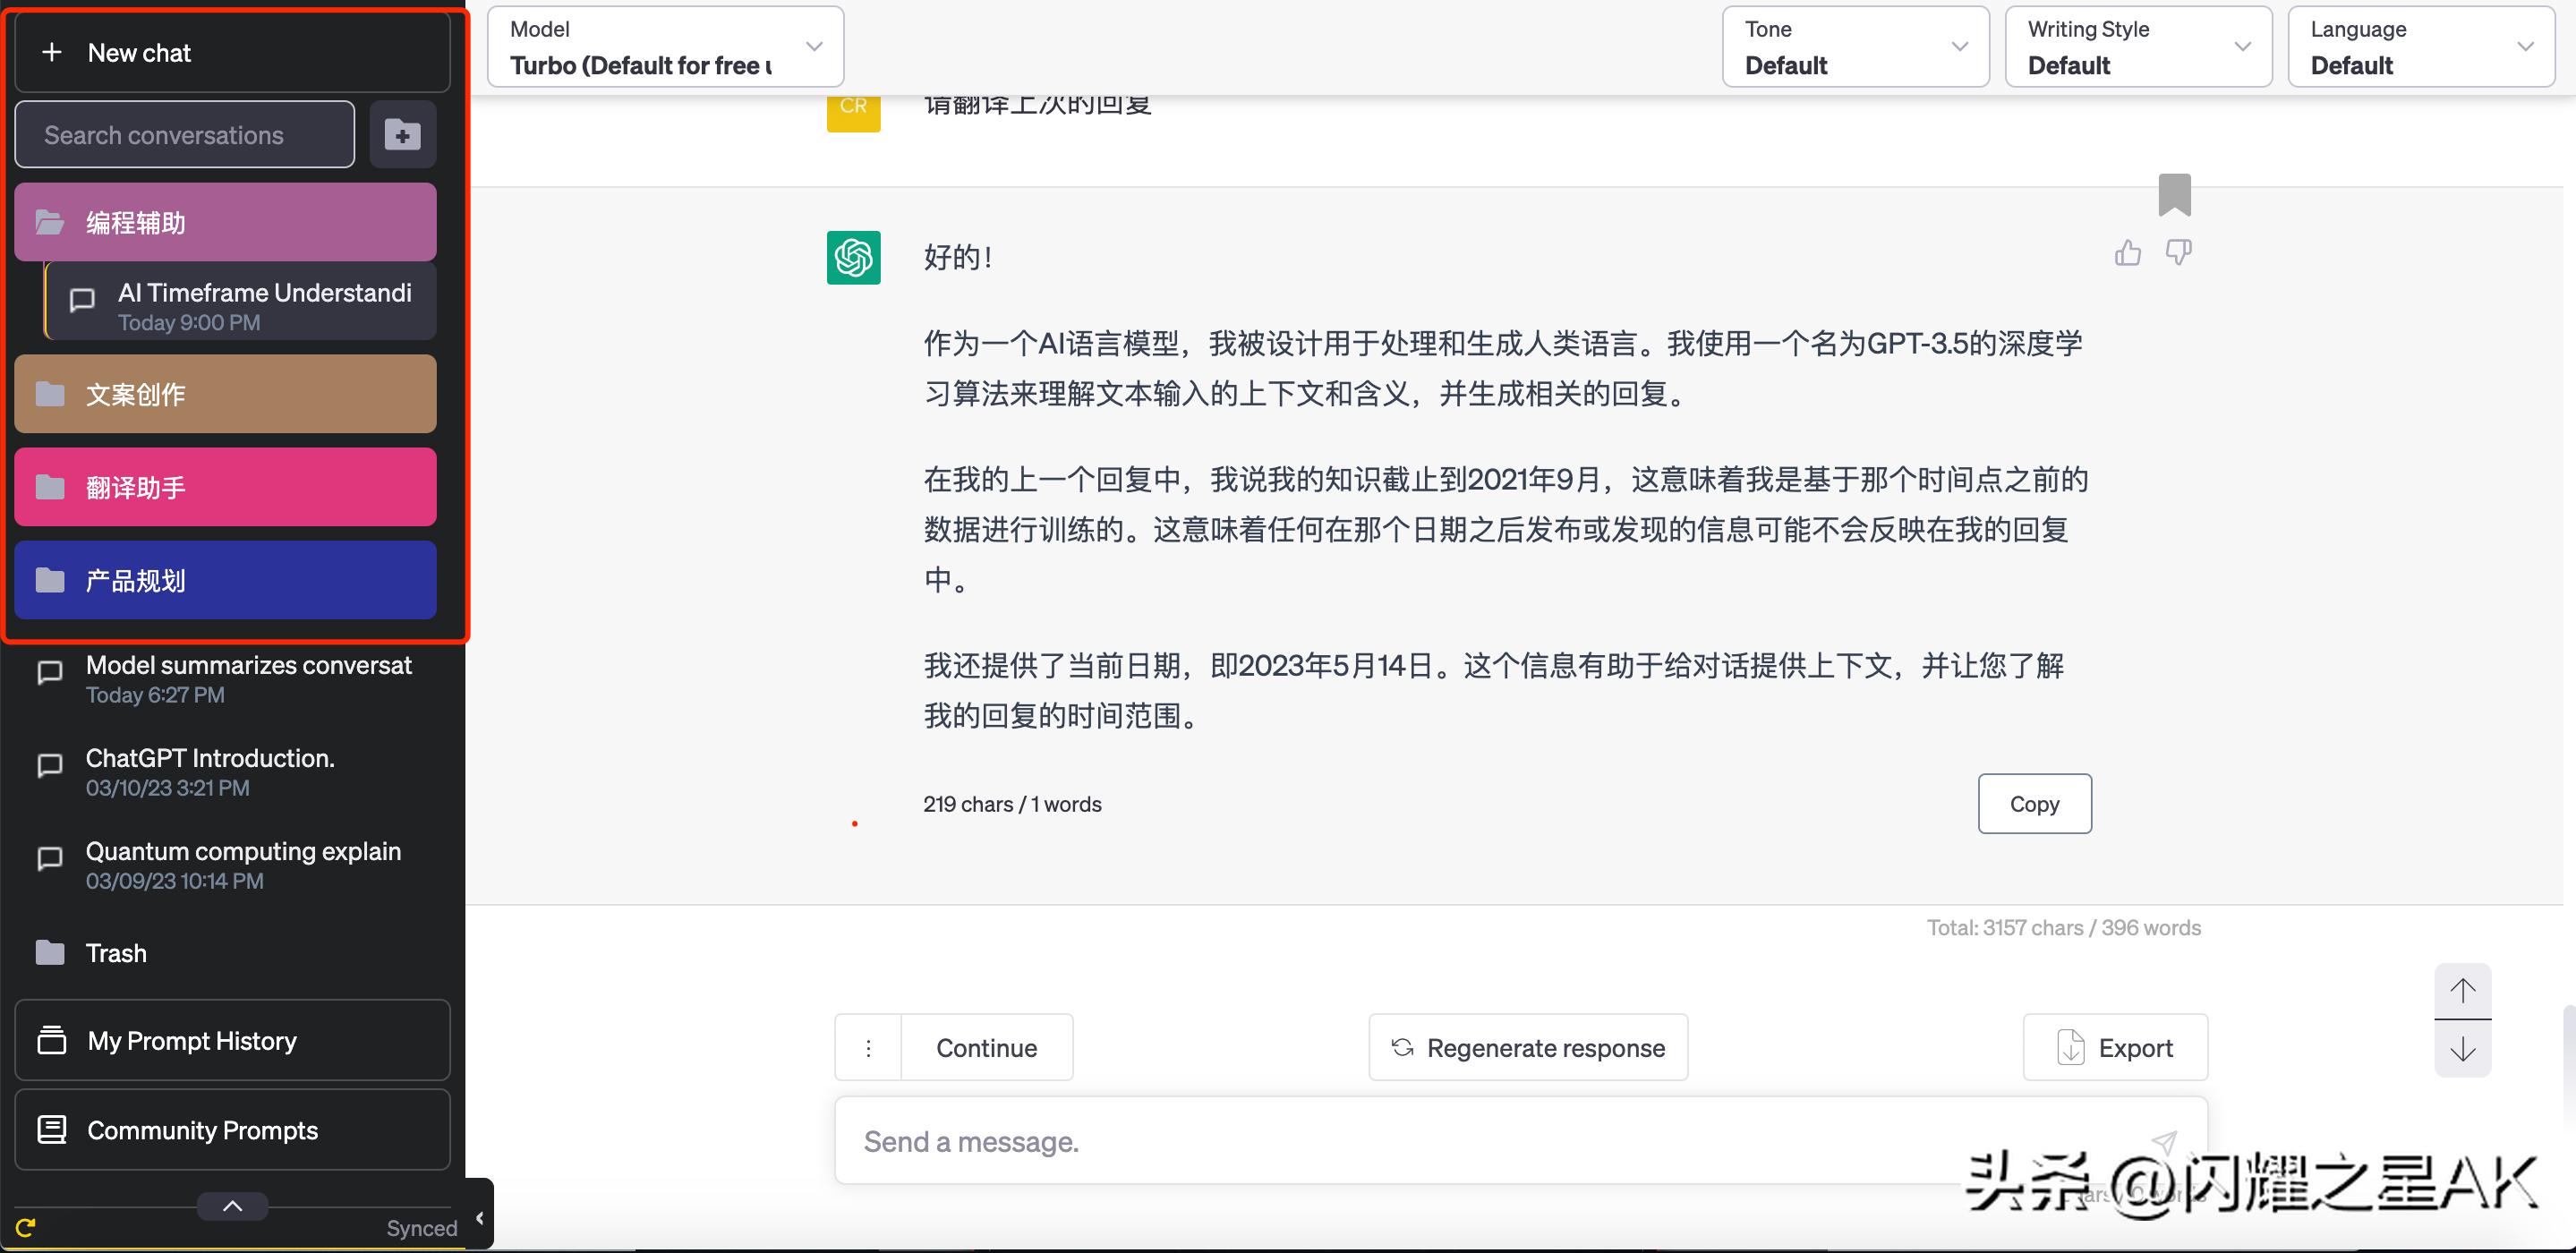Click the Send a message input field
Viewport: 2576px width, 1253px height.
[x=1400, y=1140]
